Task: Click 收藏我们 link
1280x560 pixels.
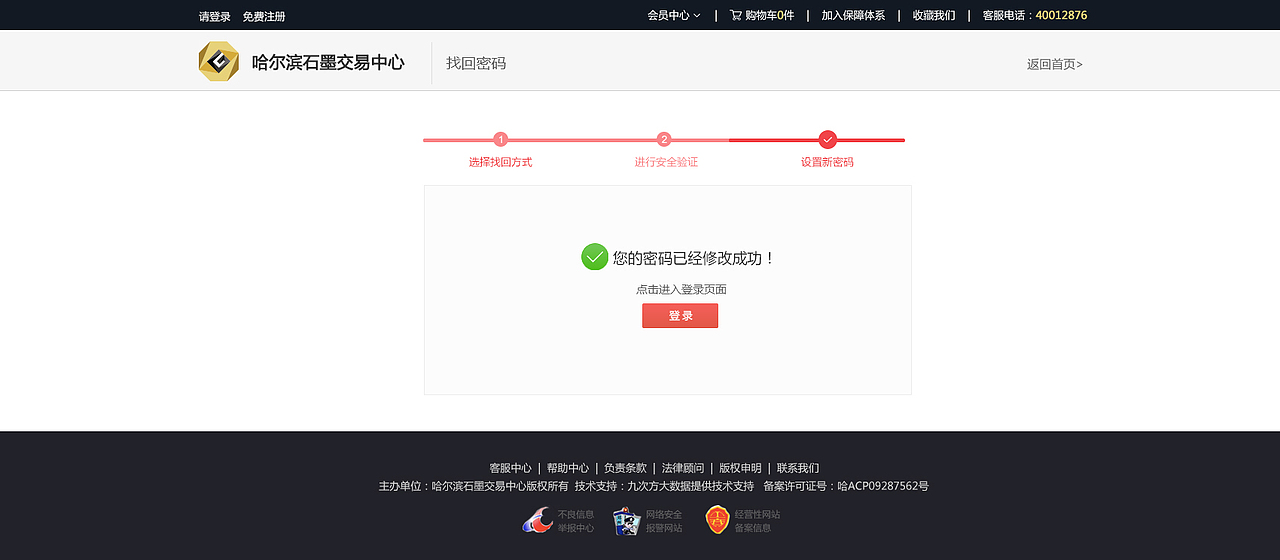Action: 934,16
